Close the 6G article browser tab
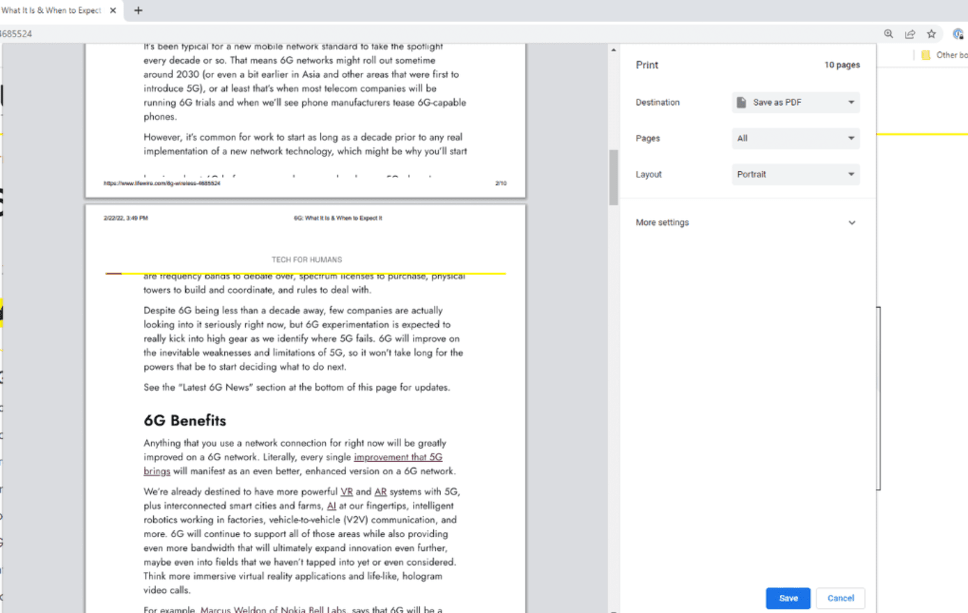The width and height of the screenshot is (968, 613). (x=111, y=11)
